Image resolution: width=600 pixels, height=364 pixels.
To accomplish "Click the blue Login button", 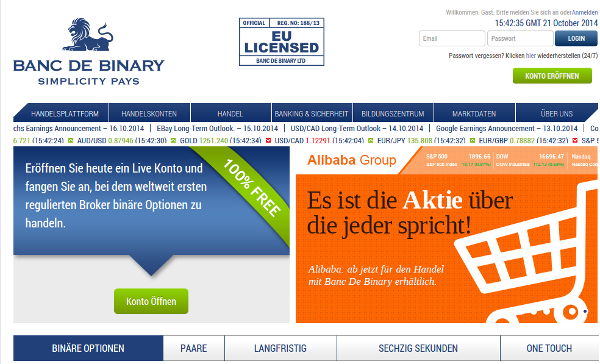I will click(576, 38).
